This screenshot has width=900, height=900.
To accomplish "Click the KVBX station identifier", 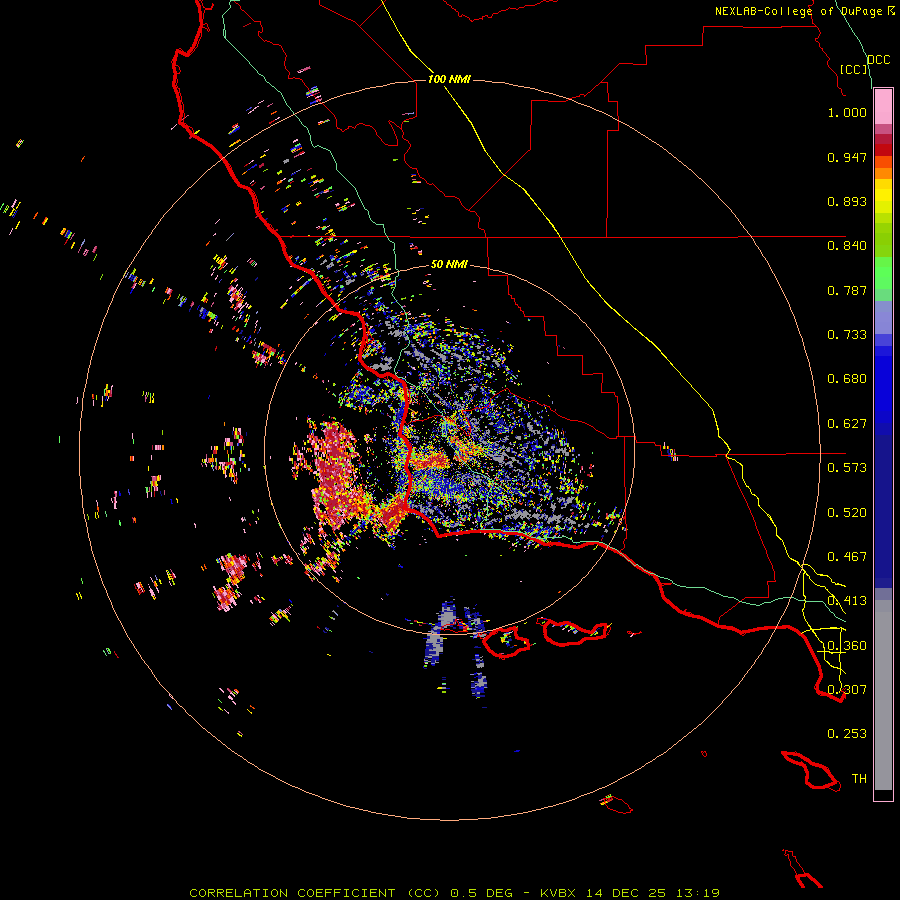I will point(558,893).
